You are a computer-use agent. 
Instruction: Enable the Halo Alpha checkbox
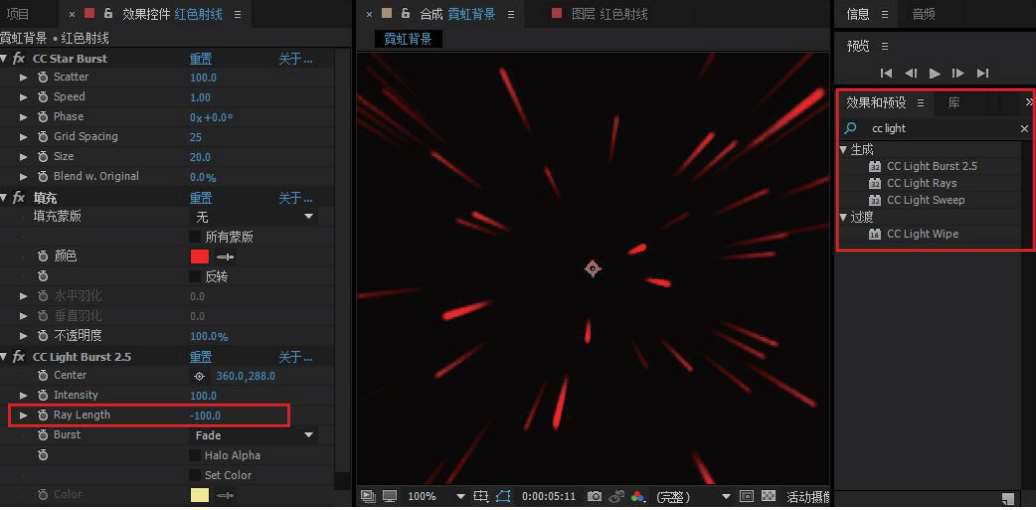point(196,455)
